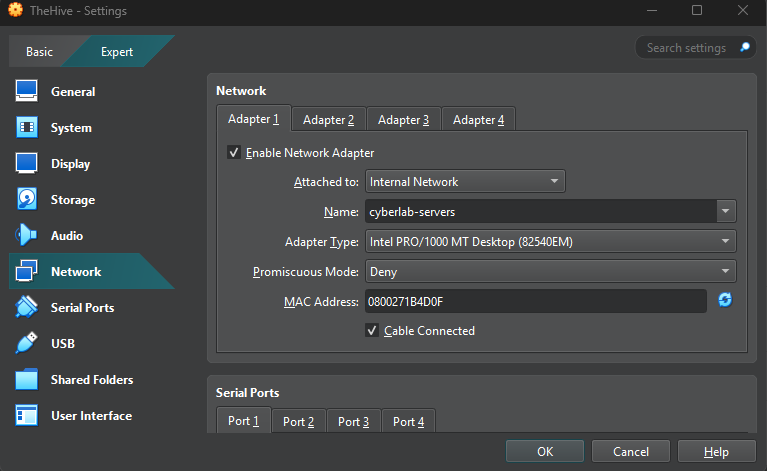Click the Serial Ports sidebar icon

(27, 308)
